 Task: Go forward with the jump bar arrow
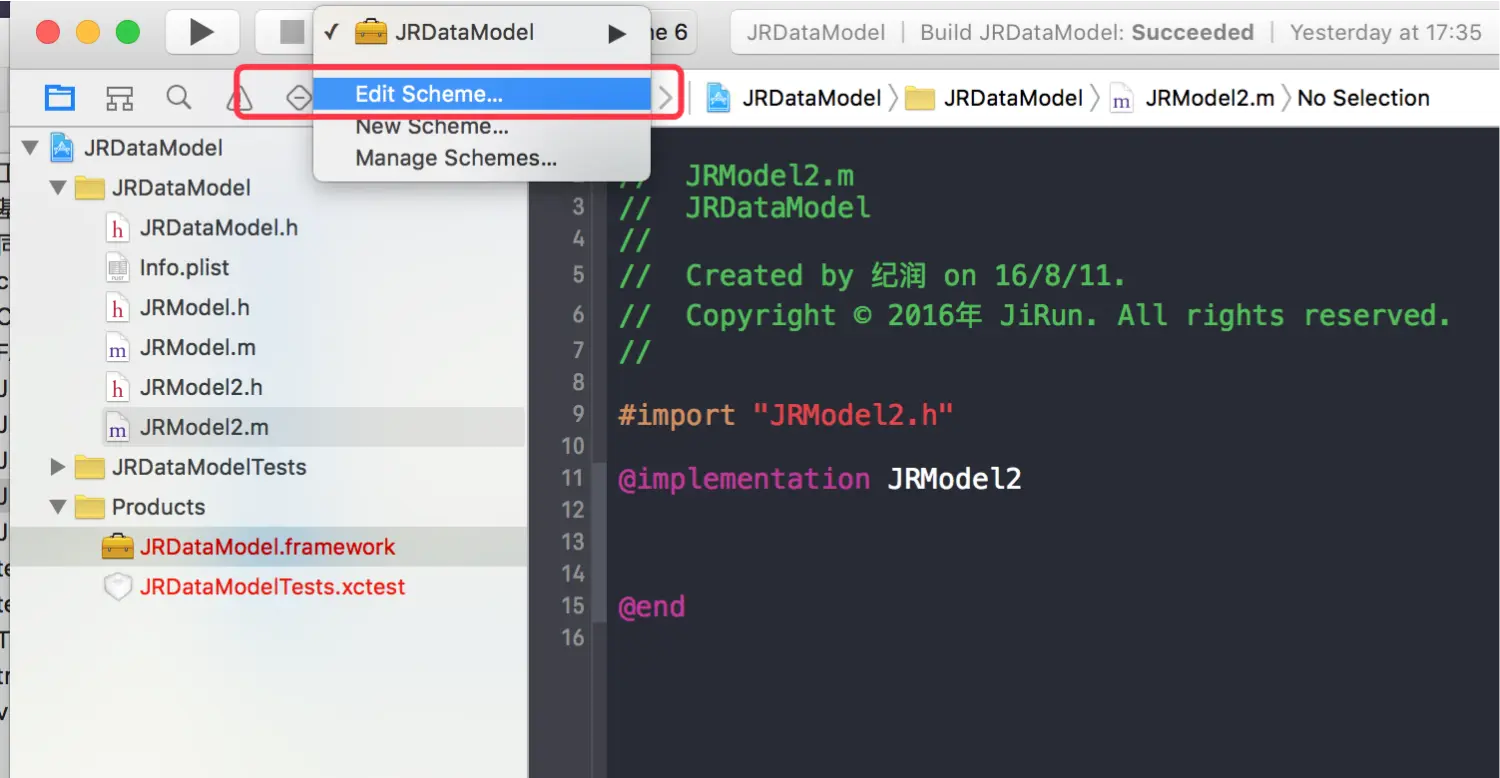(666, 98)
